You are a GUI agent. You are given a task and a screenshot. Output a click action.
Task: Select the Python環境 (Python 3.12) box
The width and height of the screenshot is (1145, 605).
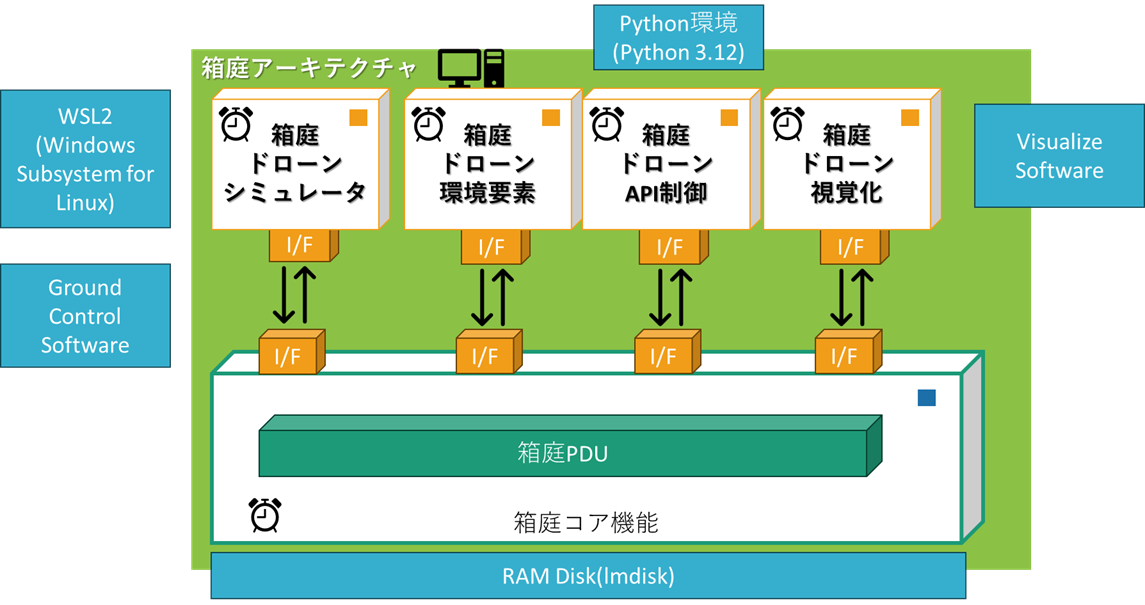678,37
